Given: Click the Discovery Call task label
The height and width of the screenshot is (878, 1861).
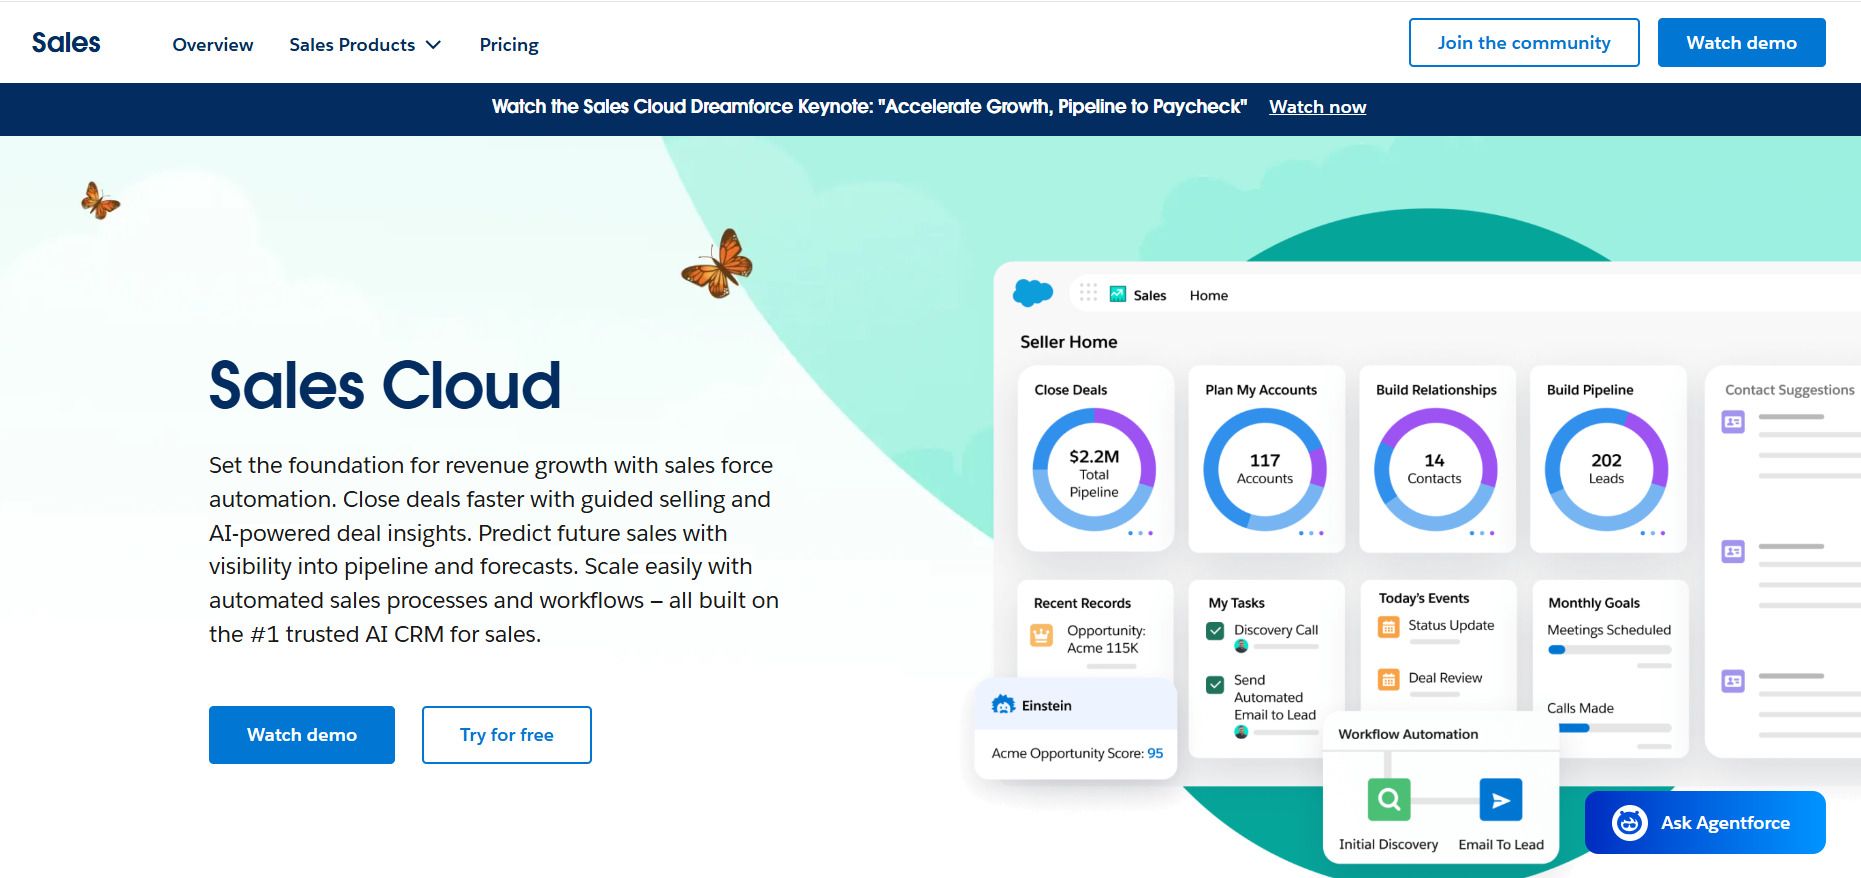Looking at the screenshot, I should click(1276, 630).
